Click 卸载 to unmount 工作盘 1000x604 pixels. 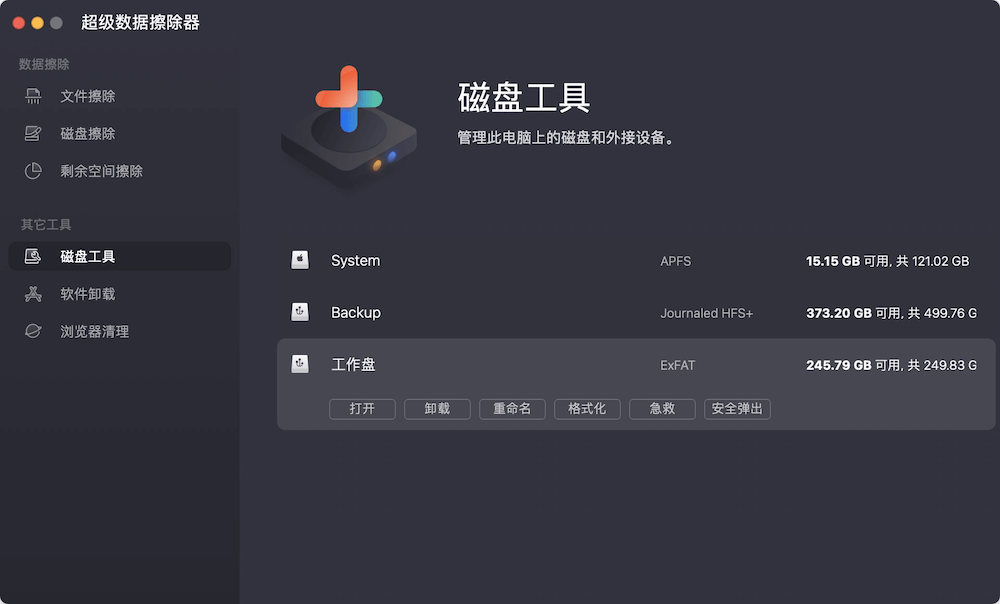pos(437,408)
